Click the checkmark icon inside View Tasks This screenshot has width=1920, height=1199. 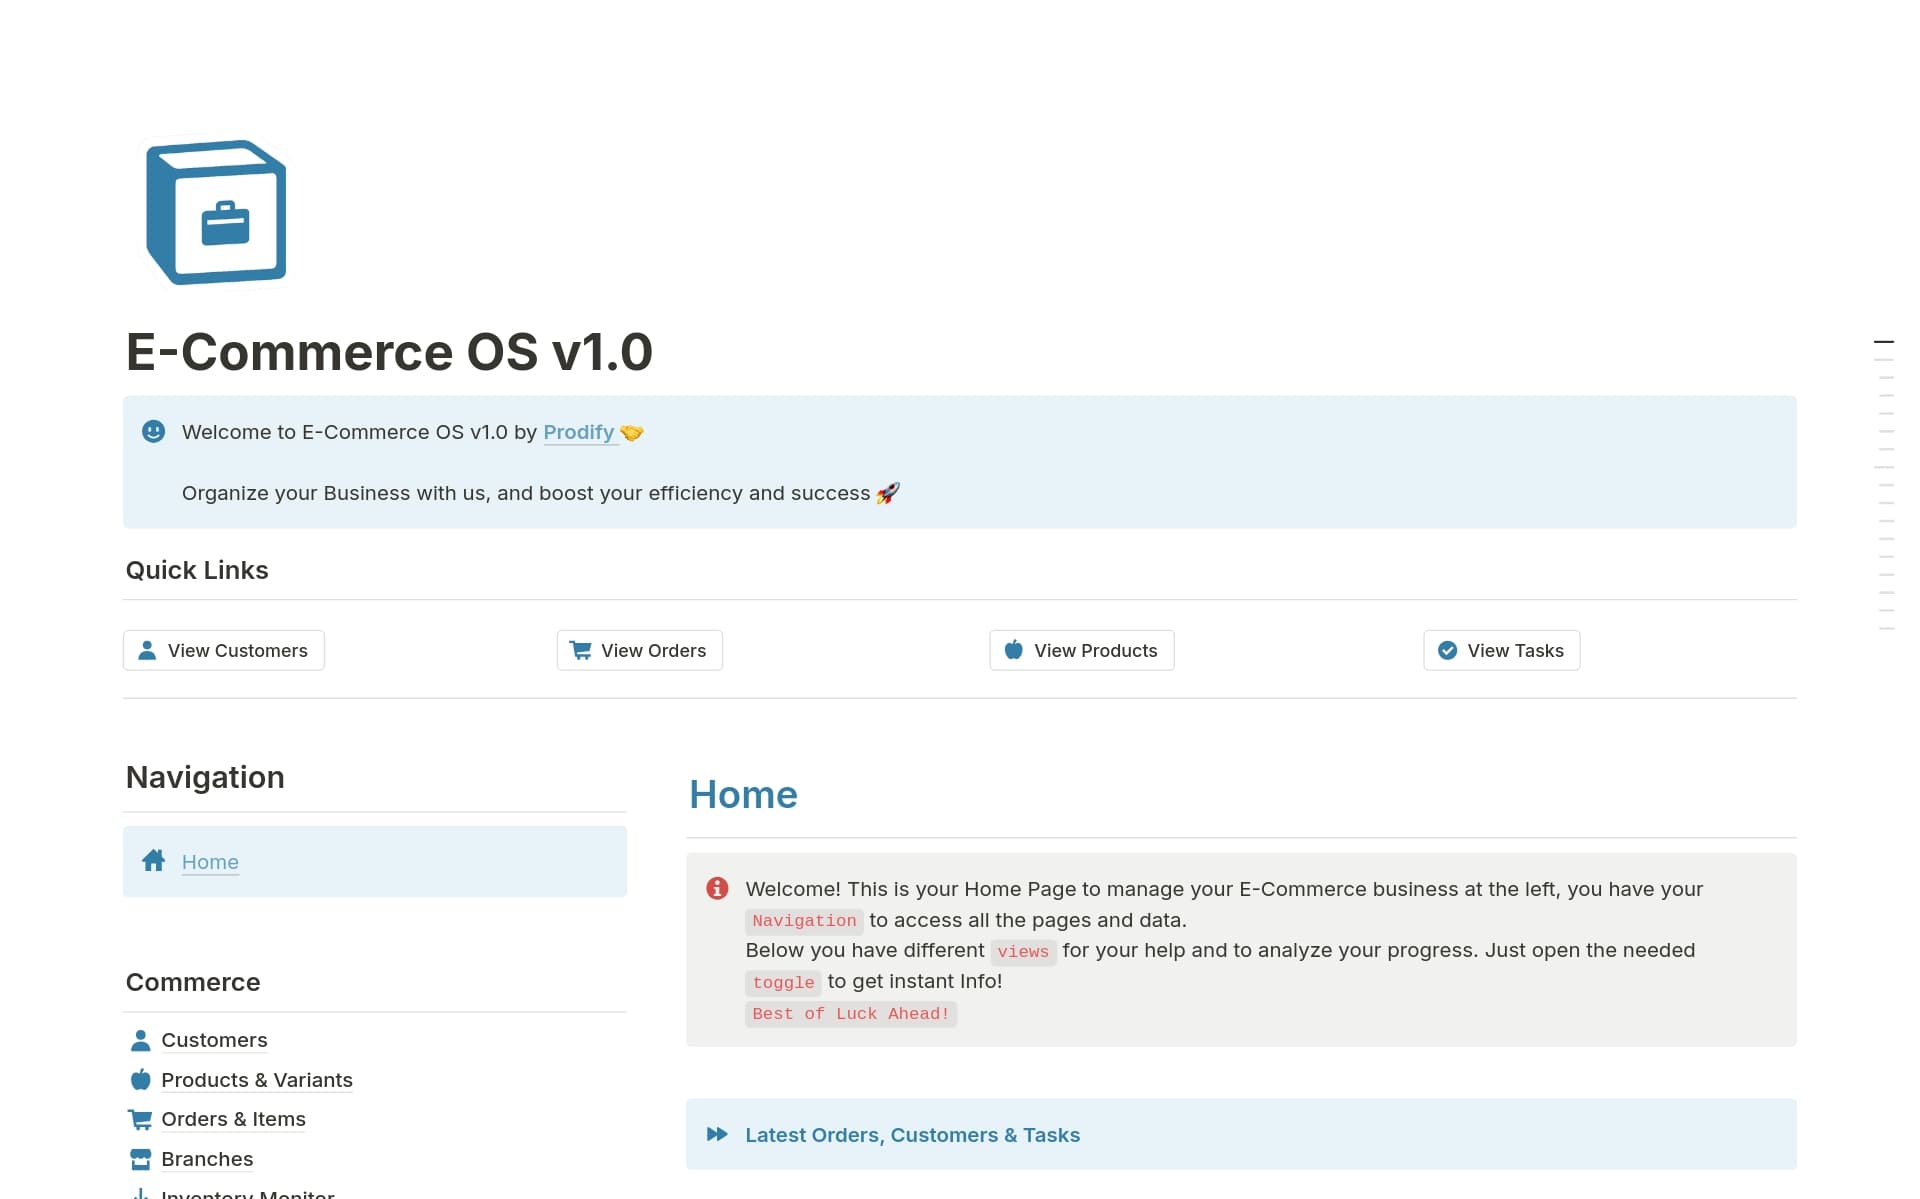point(1447,650)
